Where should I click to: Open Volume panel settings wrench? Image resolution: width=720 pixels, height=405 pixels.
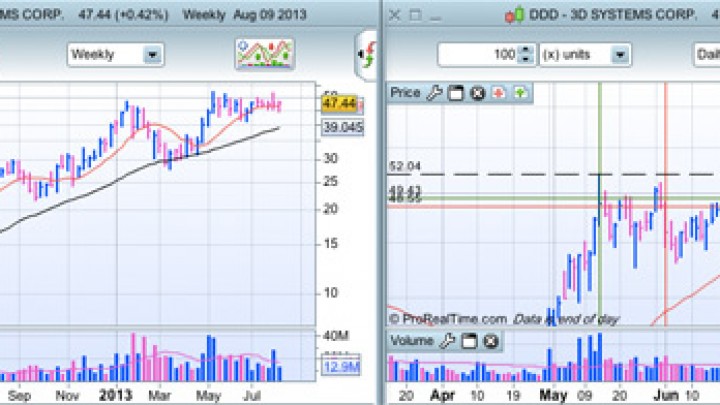[447, 341]
